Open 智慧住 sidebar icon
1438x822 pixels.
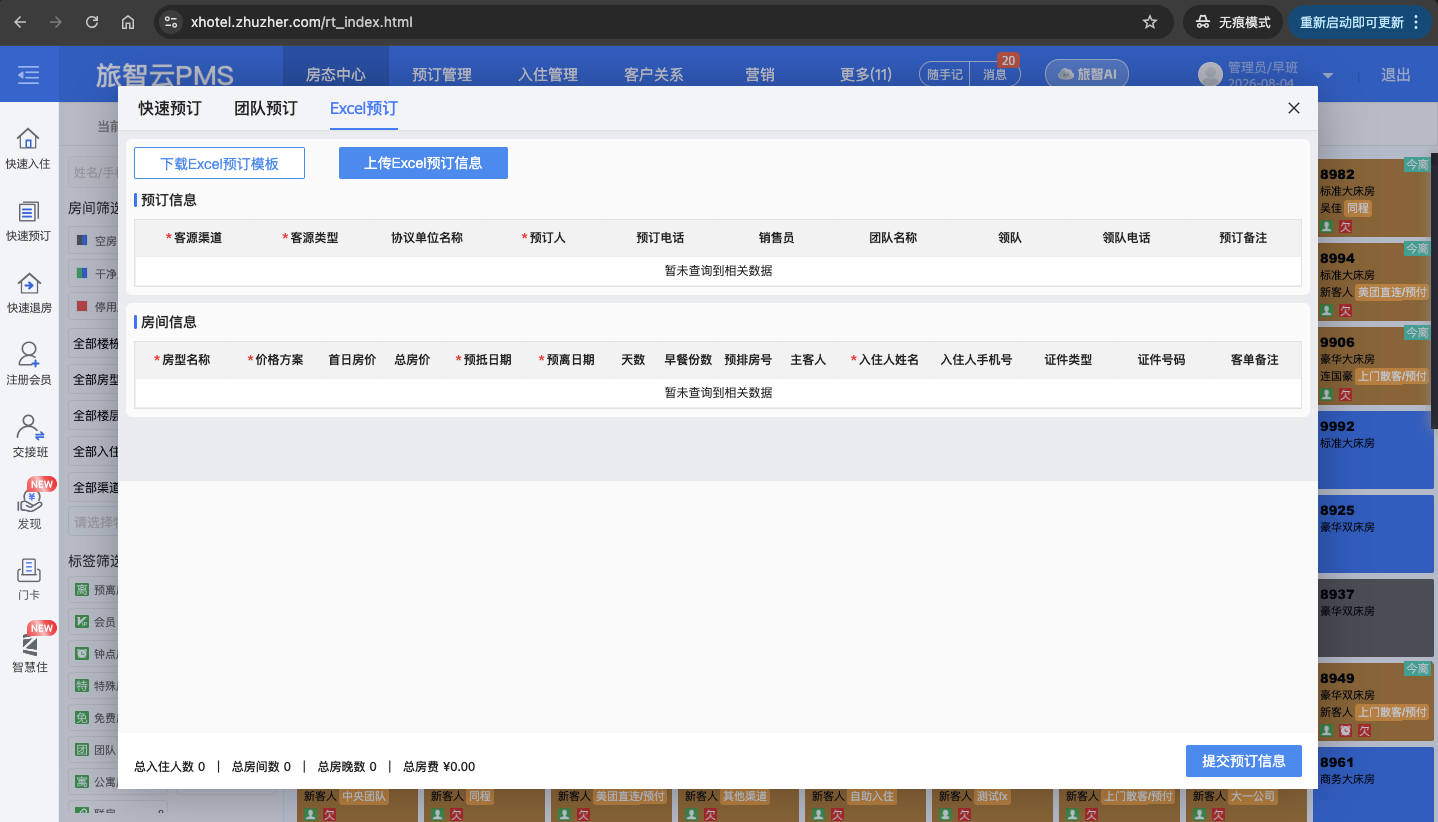(x=28, y=652)
